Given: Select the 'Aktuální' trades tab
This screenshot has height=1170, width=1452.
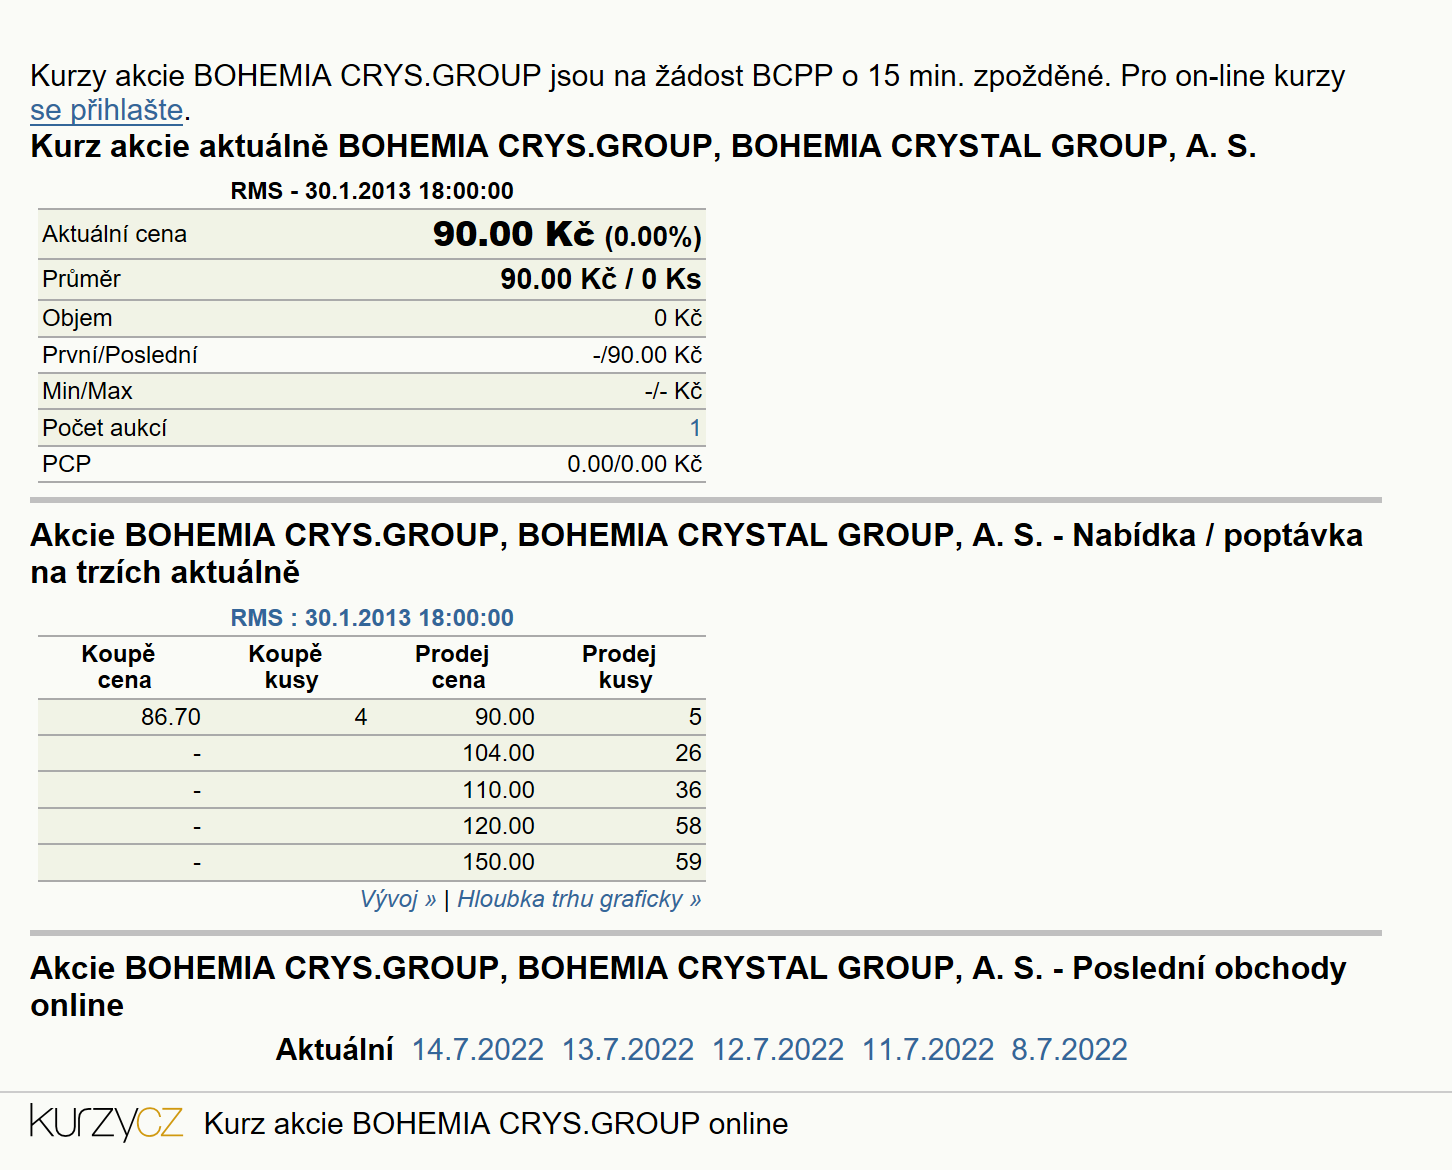Looking at the screenshot, I should 335,1049.
